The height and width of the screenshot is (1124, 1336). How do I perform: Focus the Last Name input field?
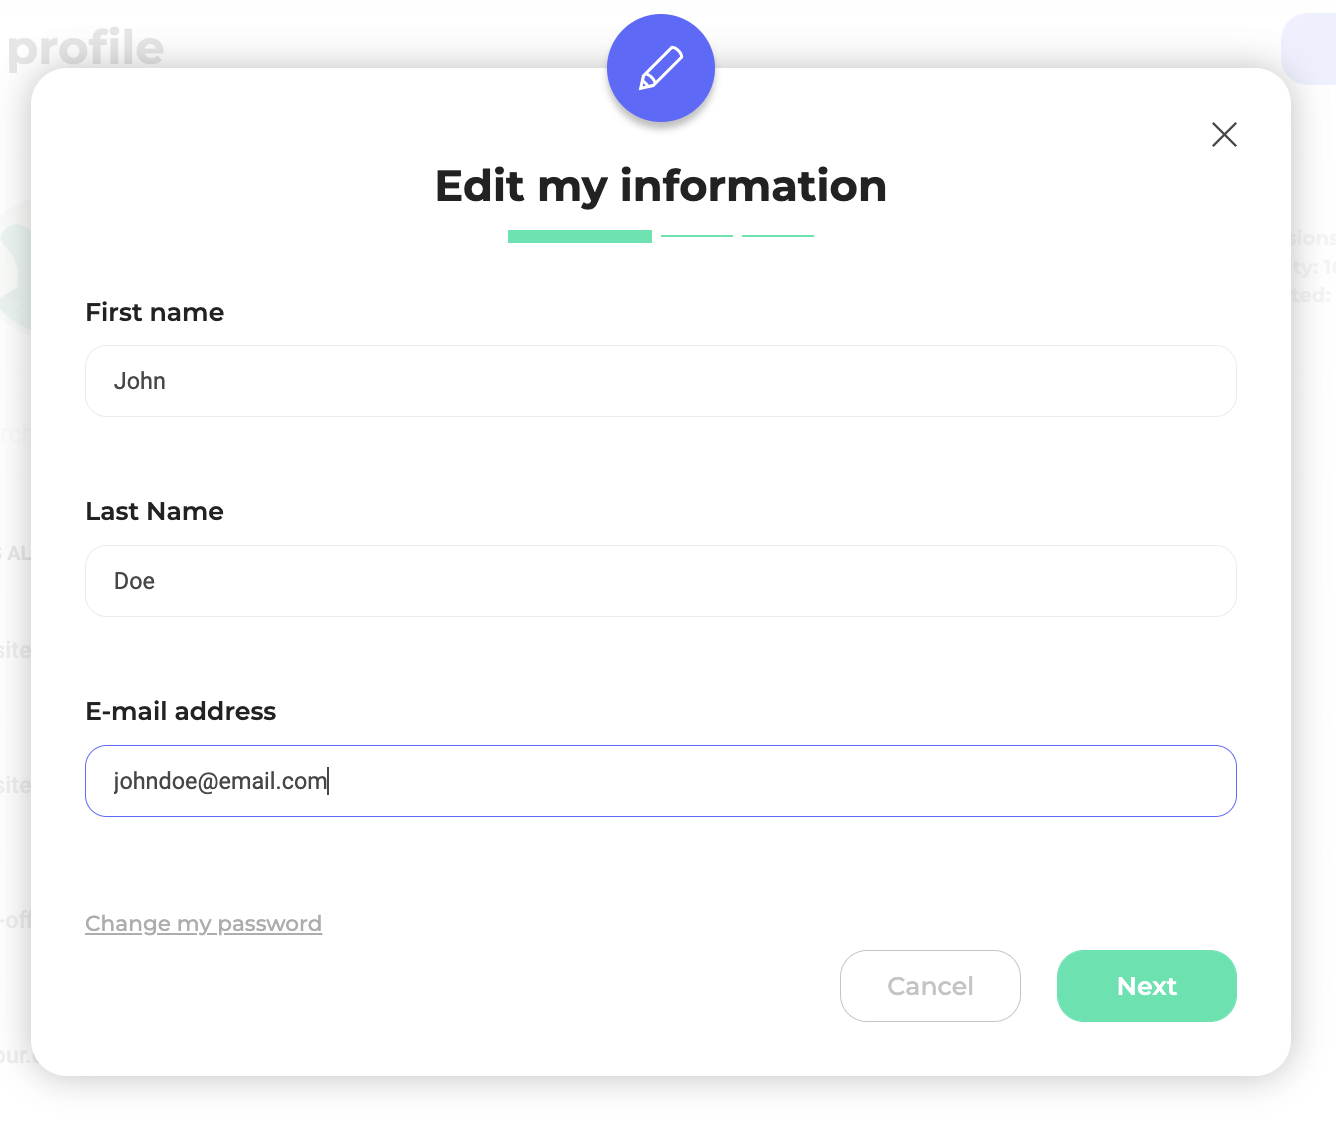tap(660, 581)
